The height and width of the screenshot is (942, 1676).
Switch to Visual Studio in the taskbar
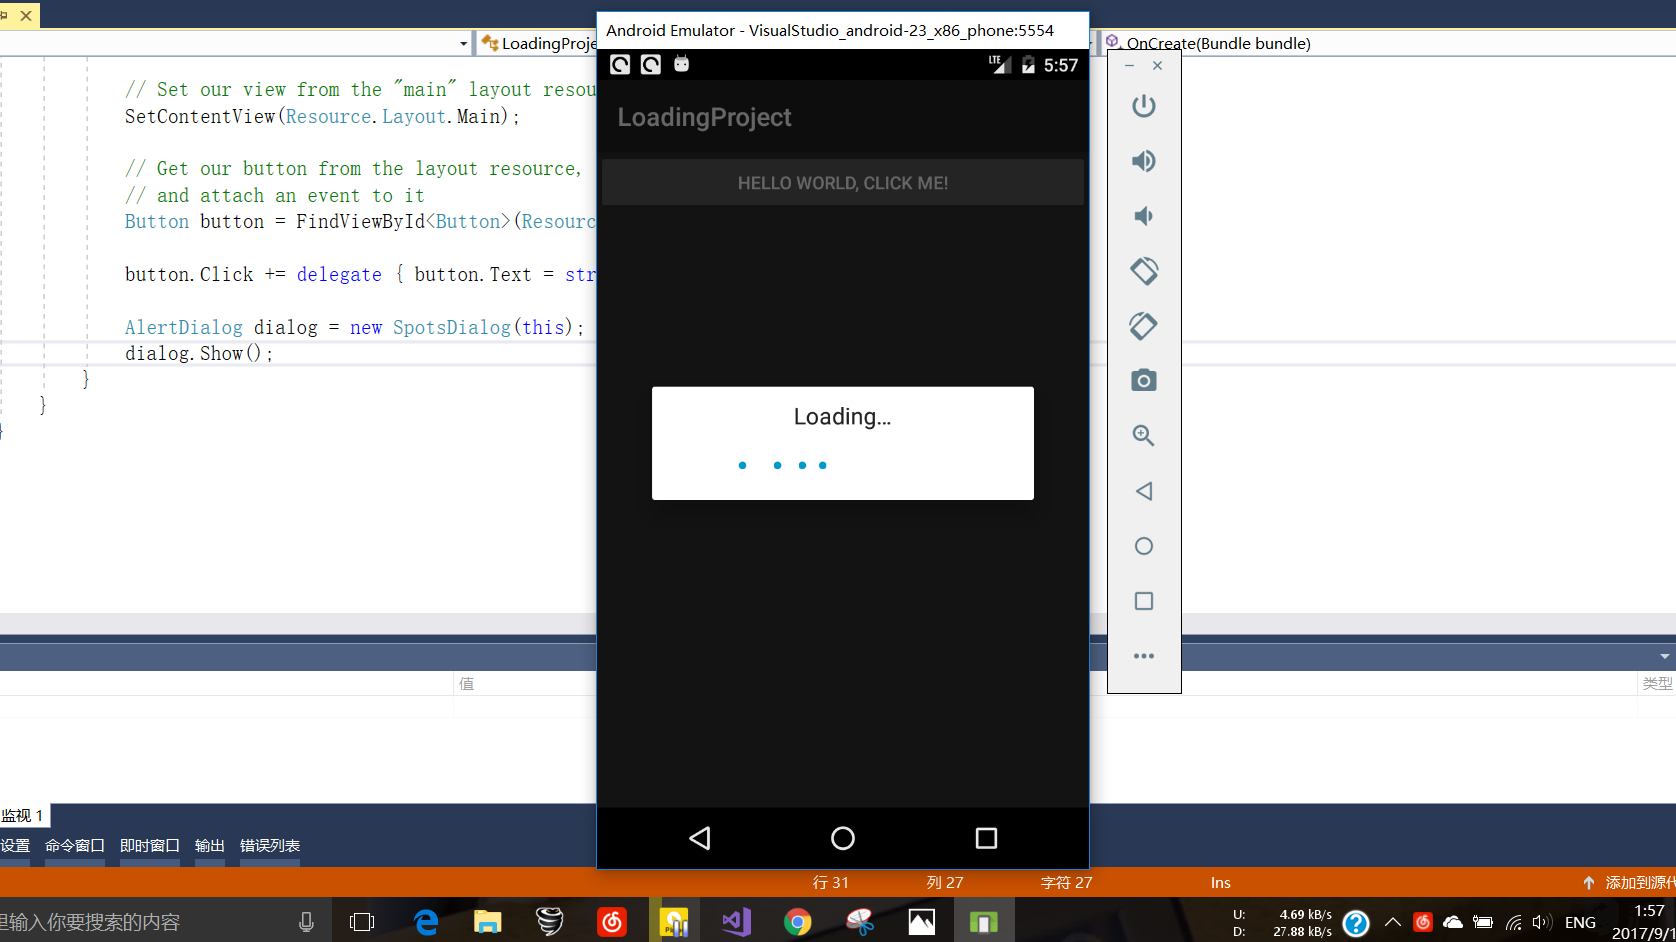pos(736,922)
